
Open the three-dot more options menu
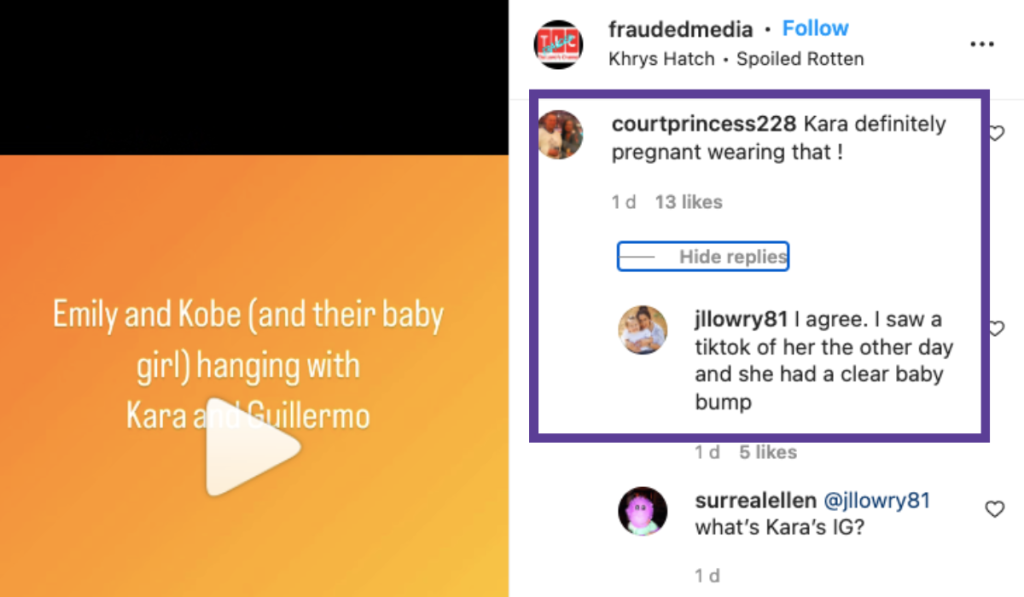coord(982,44)
